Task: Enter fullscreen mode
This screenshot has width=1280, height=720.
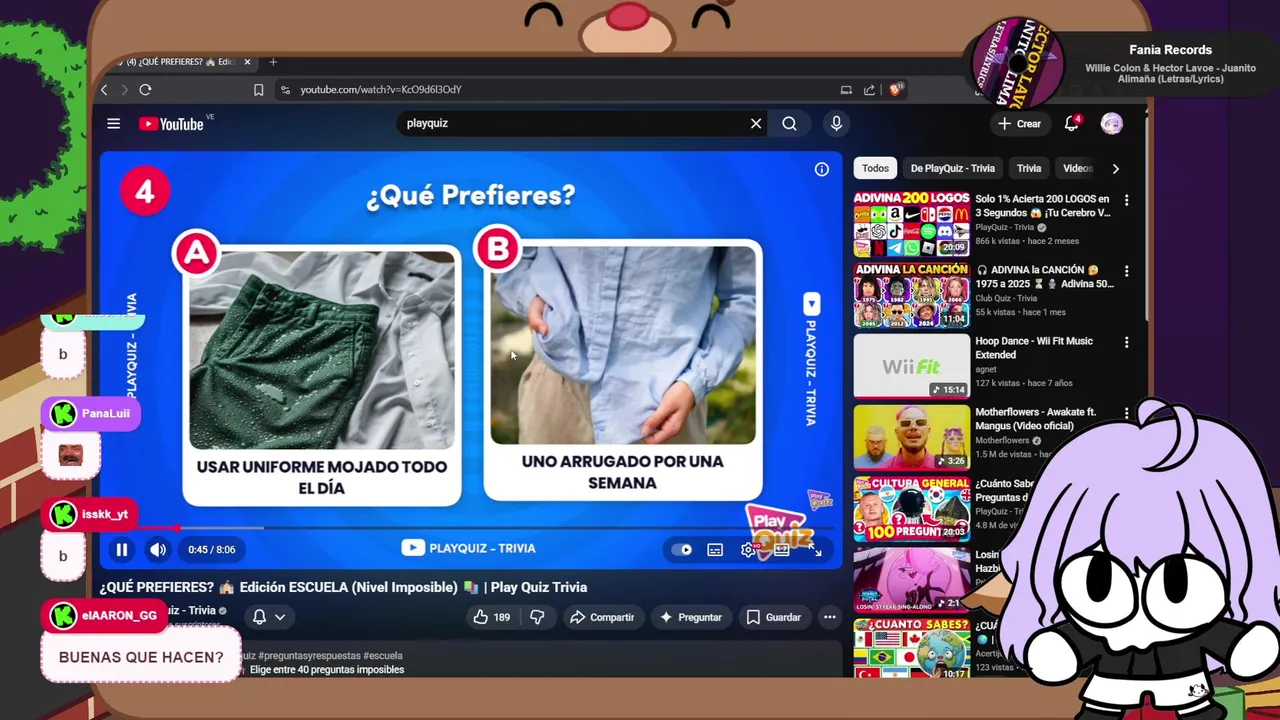Action: 815,549
